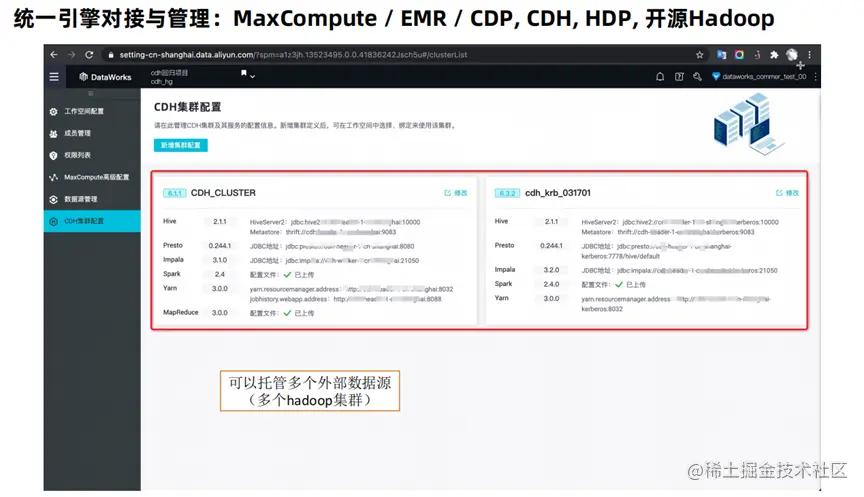Click the lock icon in the address bar
This screenshot has width=864, height=497.
click(x=111, y=55)
